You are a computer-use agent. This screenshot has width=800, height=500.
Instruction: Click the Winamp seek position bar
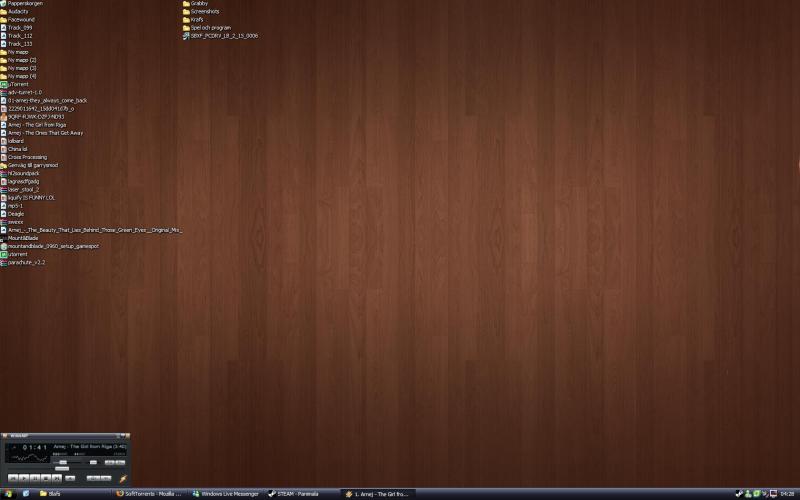(60, 469)
